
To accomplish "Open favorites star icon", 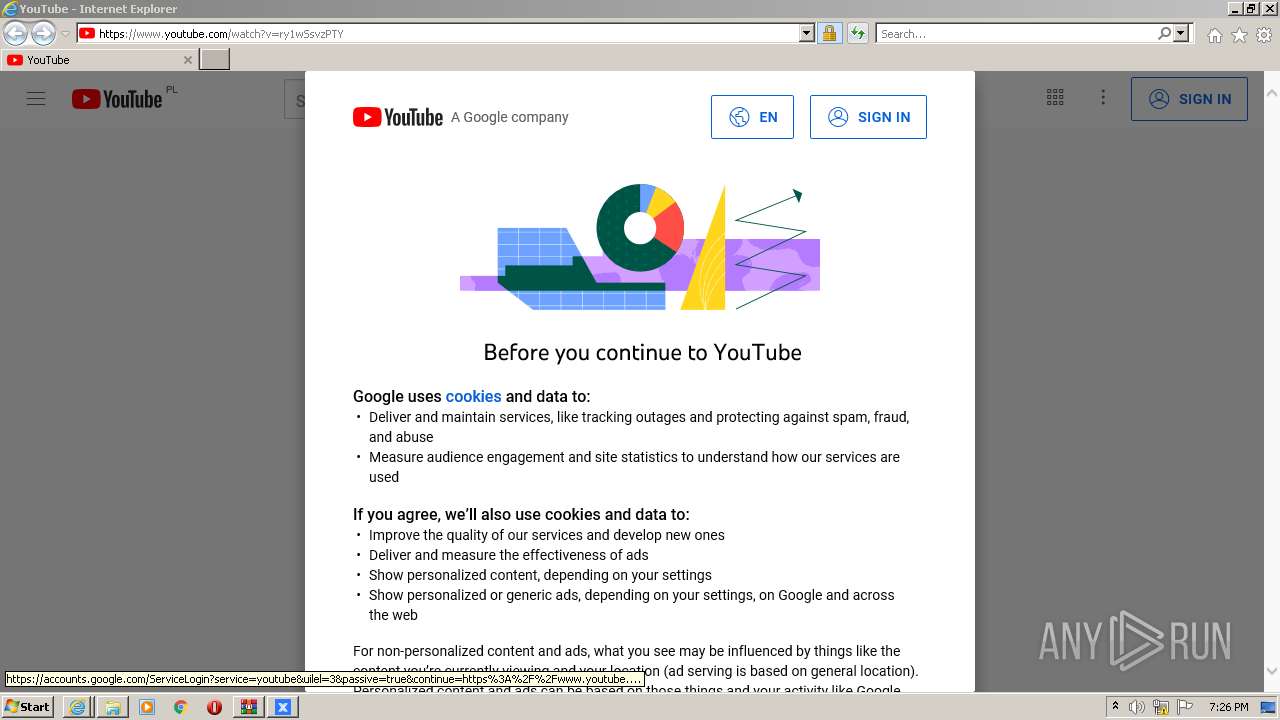I will [1239, 35].
